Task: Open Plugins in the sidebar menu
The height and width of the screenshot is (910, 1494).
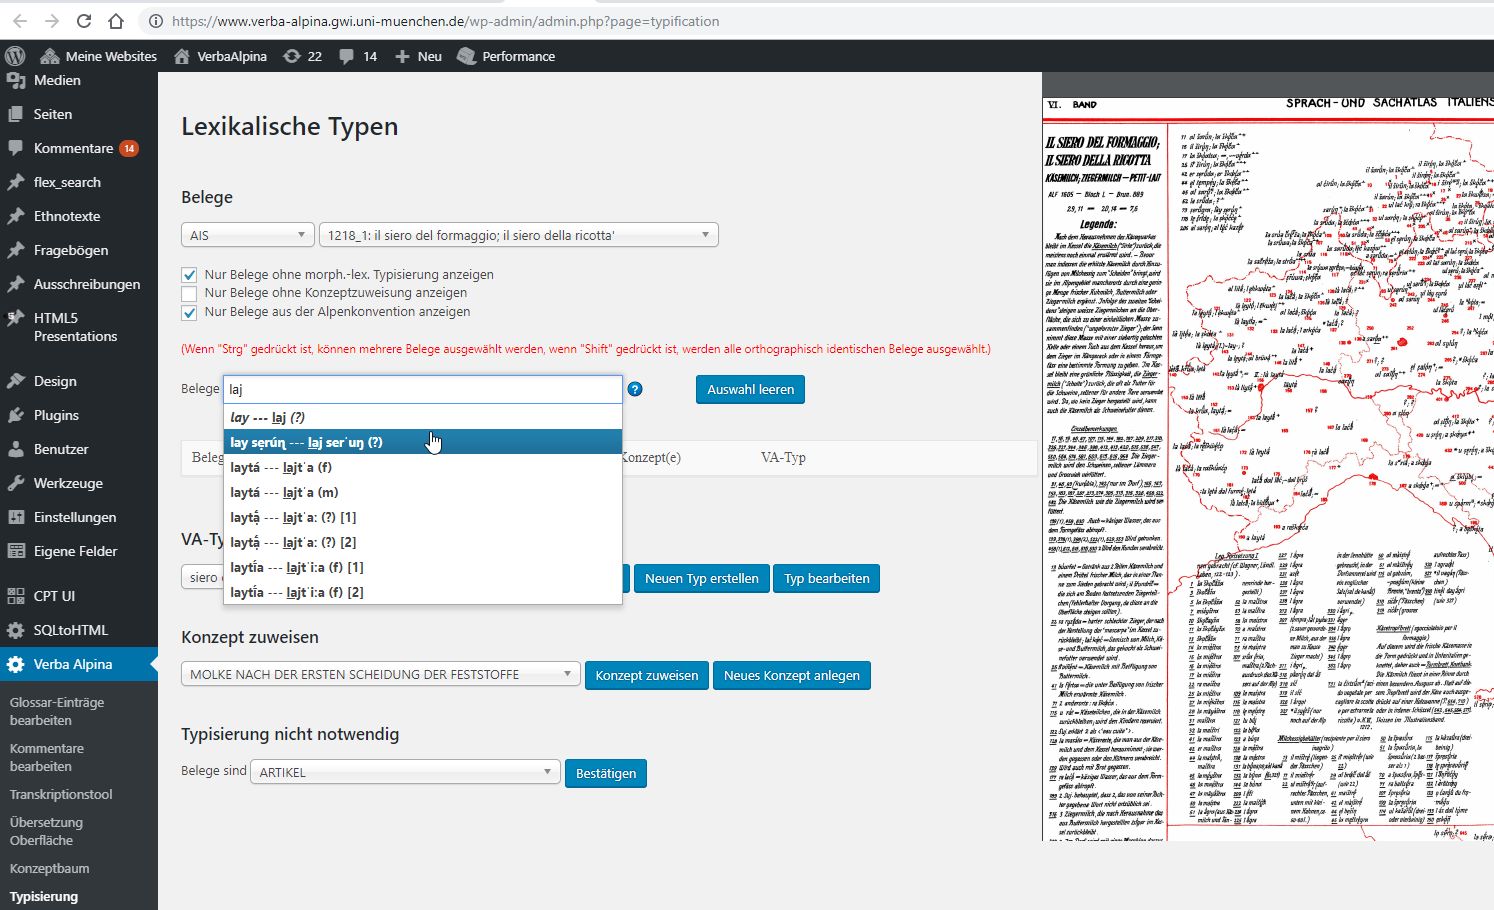Action: (56, 415)
